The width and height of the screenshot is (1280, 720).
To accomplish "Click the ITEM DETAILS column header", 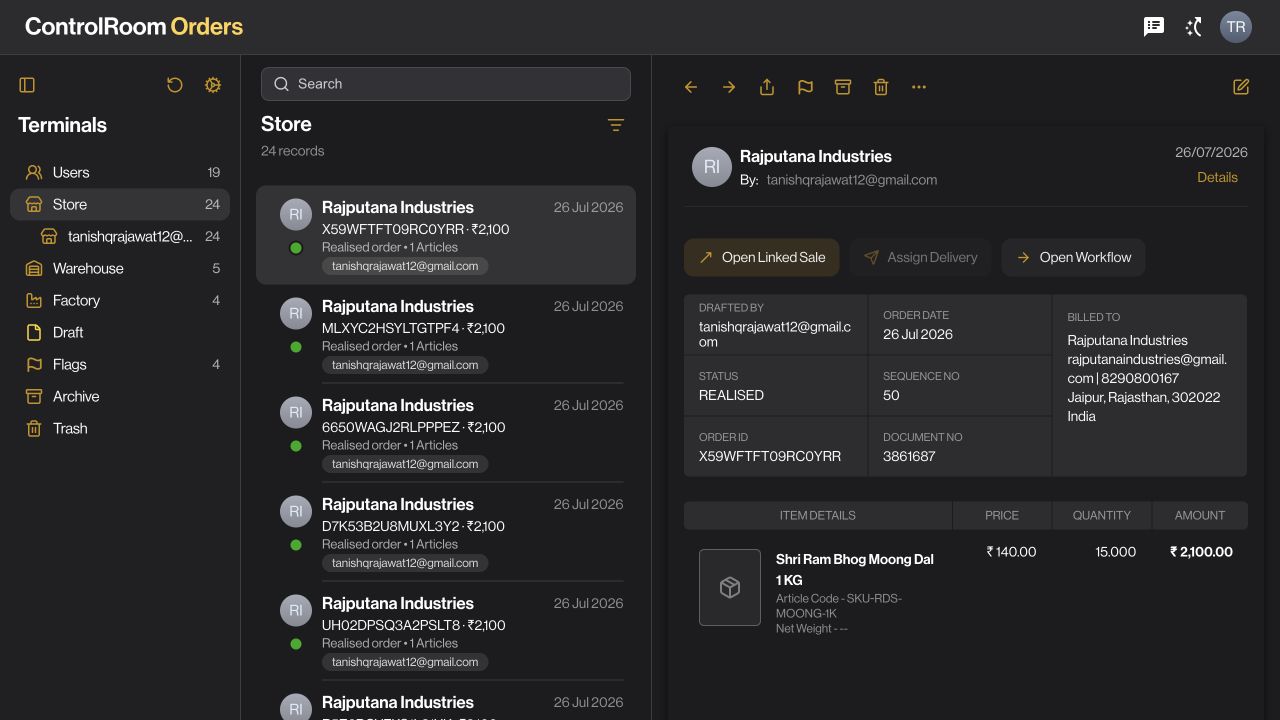I will (x=818, y=515).
